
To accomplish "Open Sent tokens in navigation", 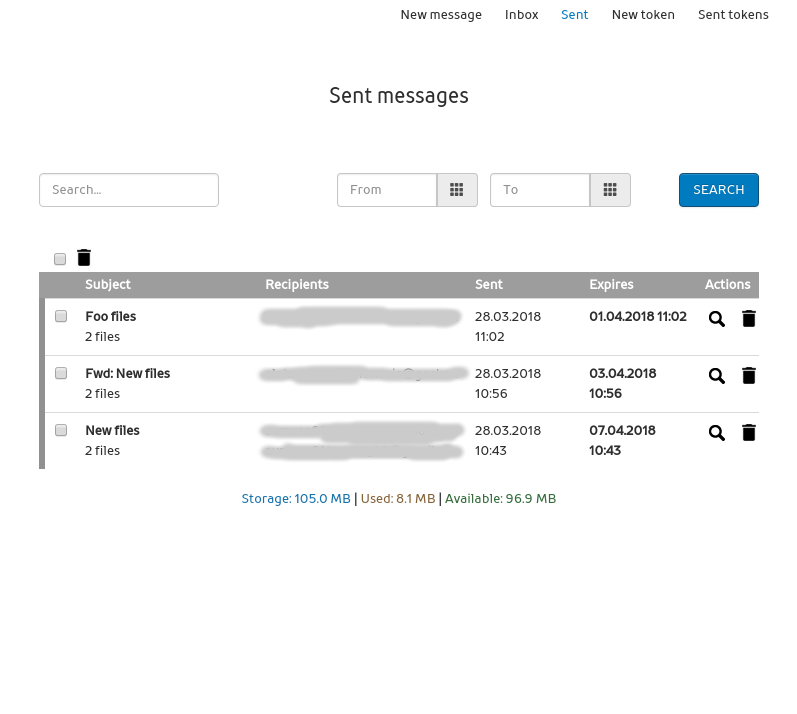I will click(733, 15).
